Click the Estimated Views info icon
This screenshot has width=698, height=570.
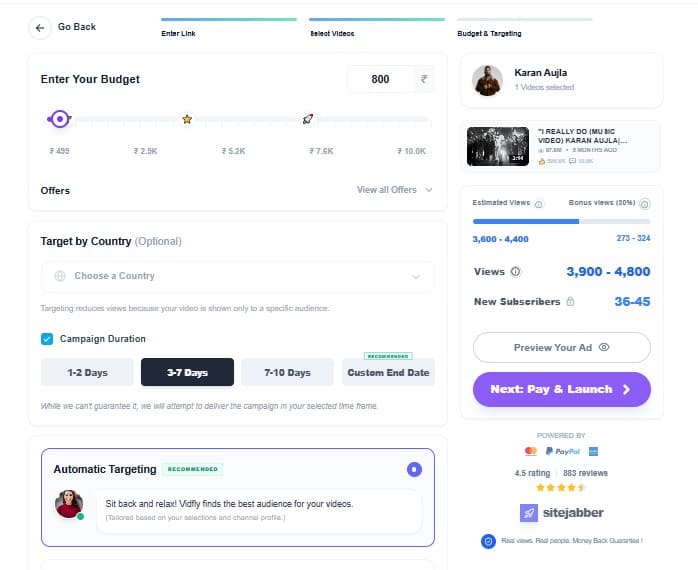[538, 203]
